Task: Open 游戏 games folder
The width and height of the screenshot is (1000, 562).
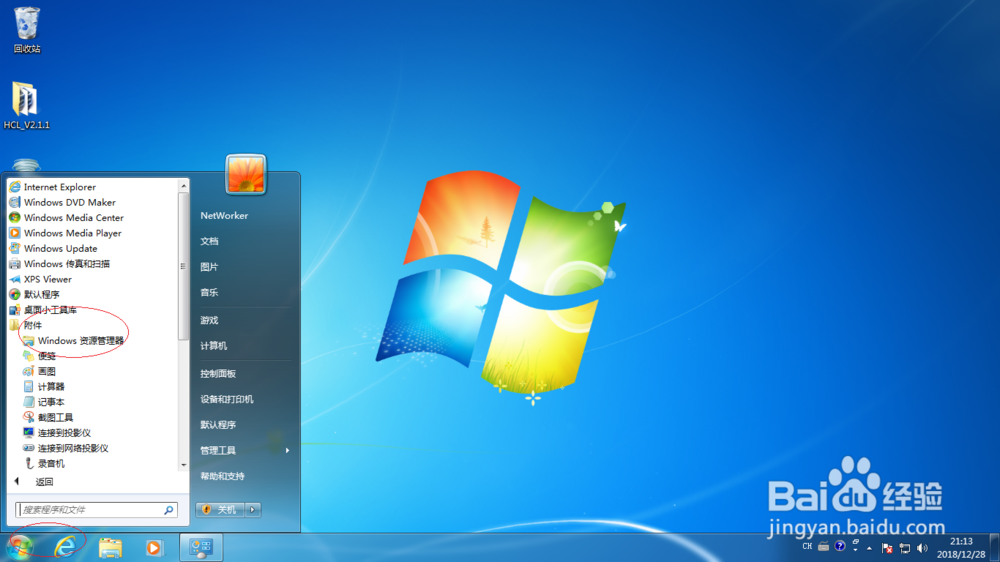Action: click(209, 320)
